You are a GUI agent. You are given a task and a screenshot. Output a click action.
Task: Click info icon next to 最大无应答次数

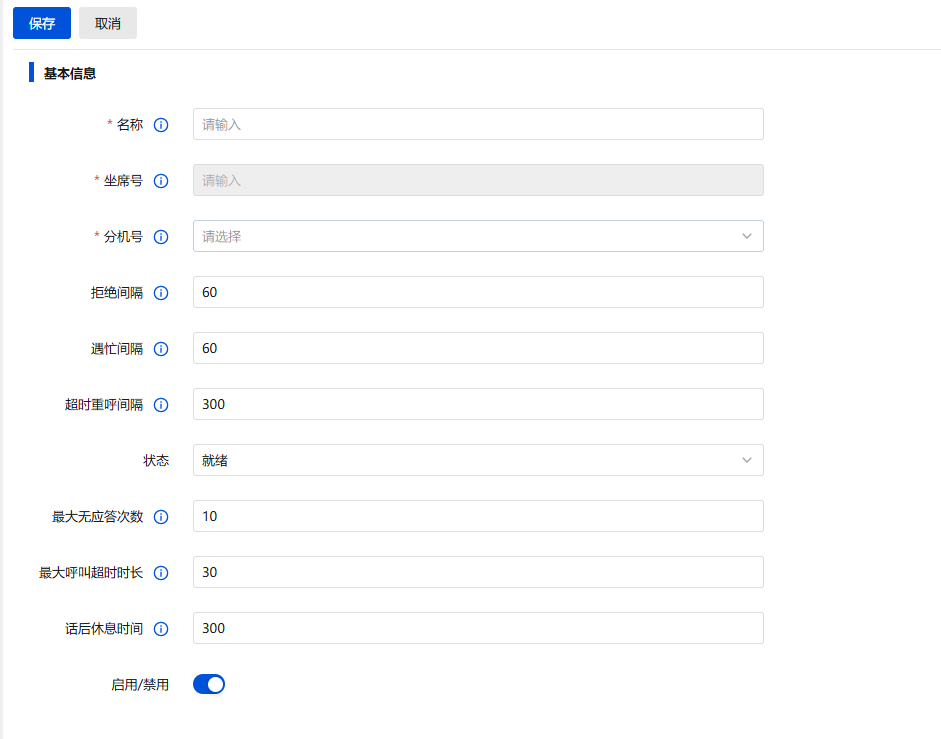161,517
